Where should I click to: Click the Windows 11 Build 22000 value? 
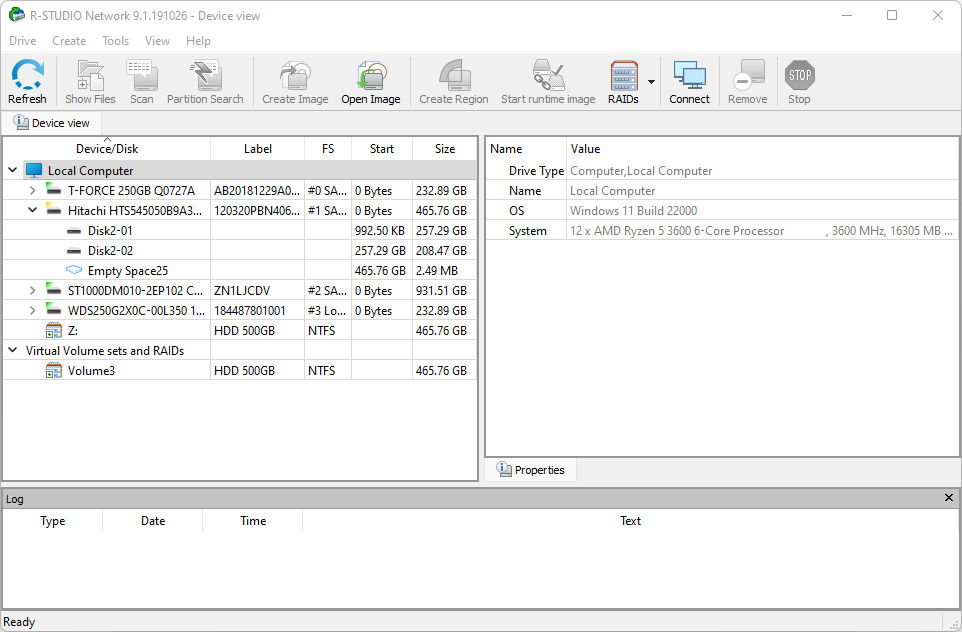click(x=633, y=210)
